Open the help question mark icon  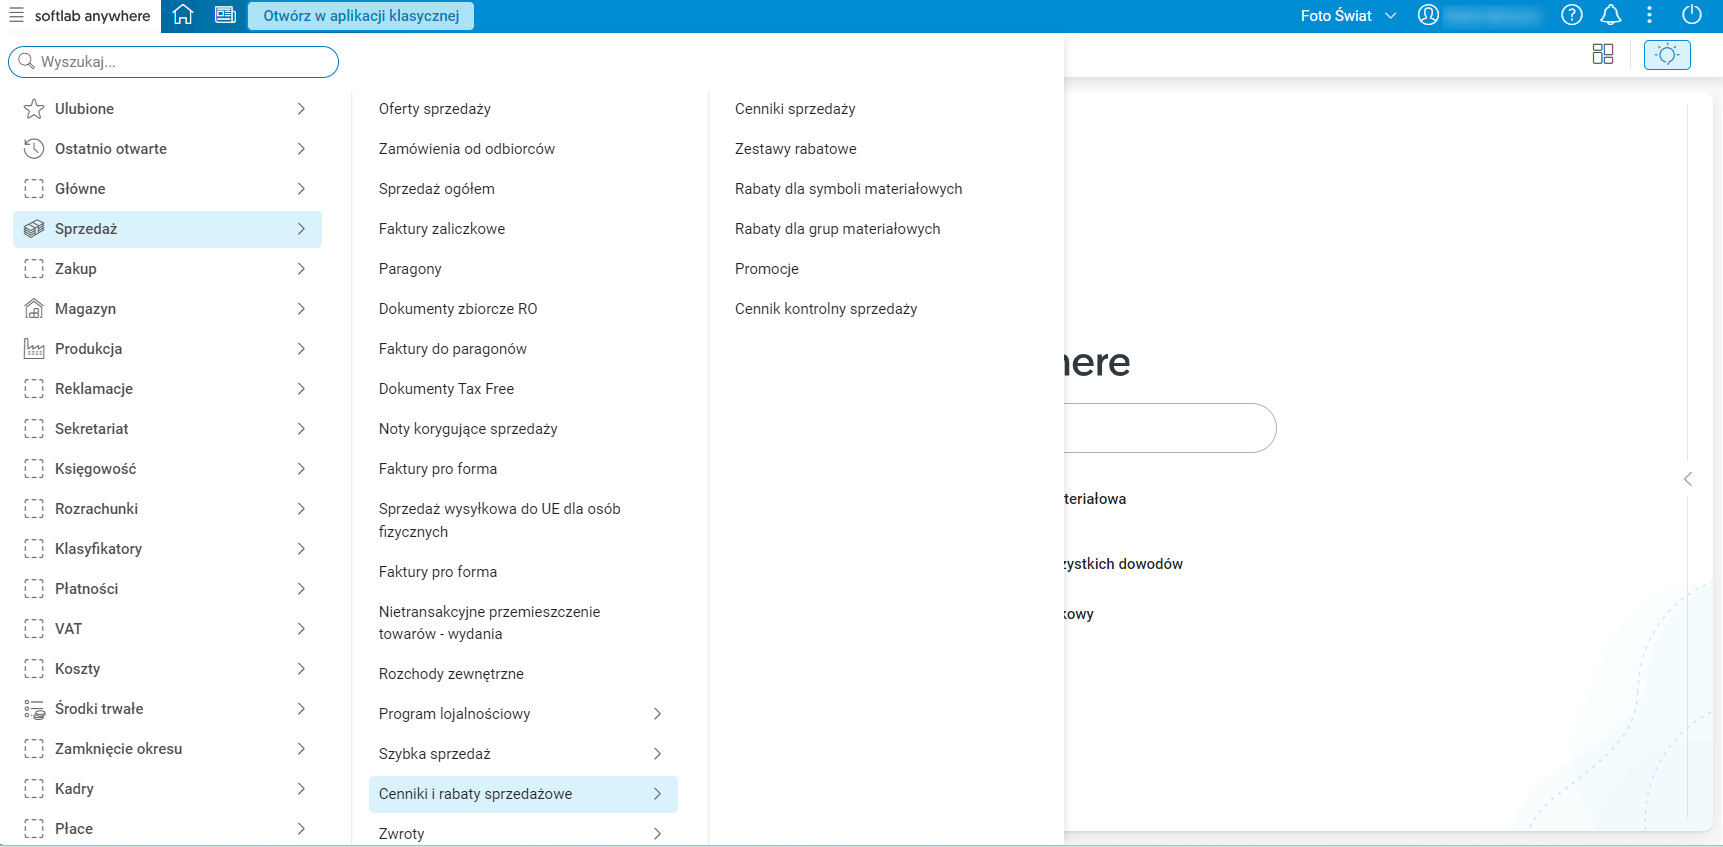click(1572, 15)
